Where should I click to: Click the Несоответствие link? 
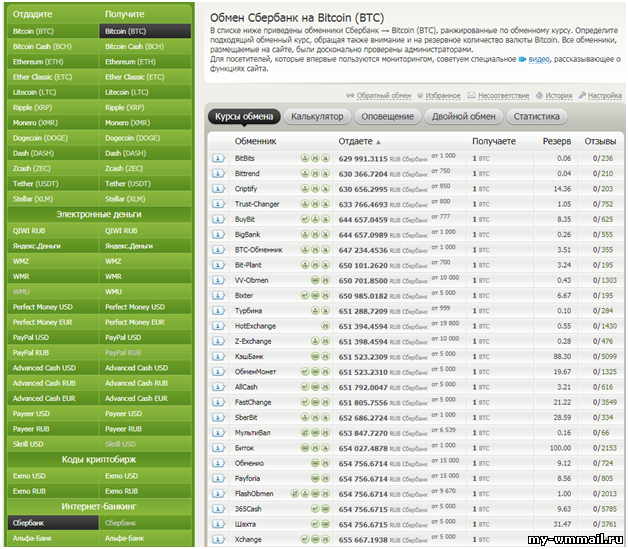(503, 96)
